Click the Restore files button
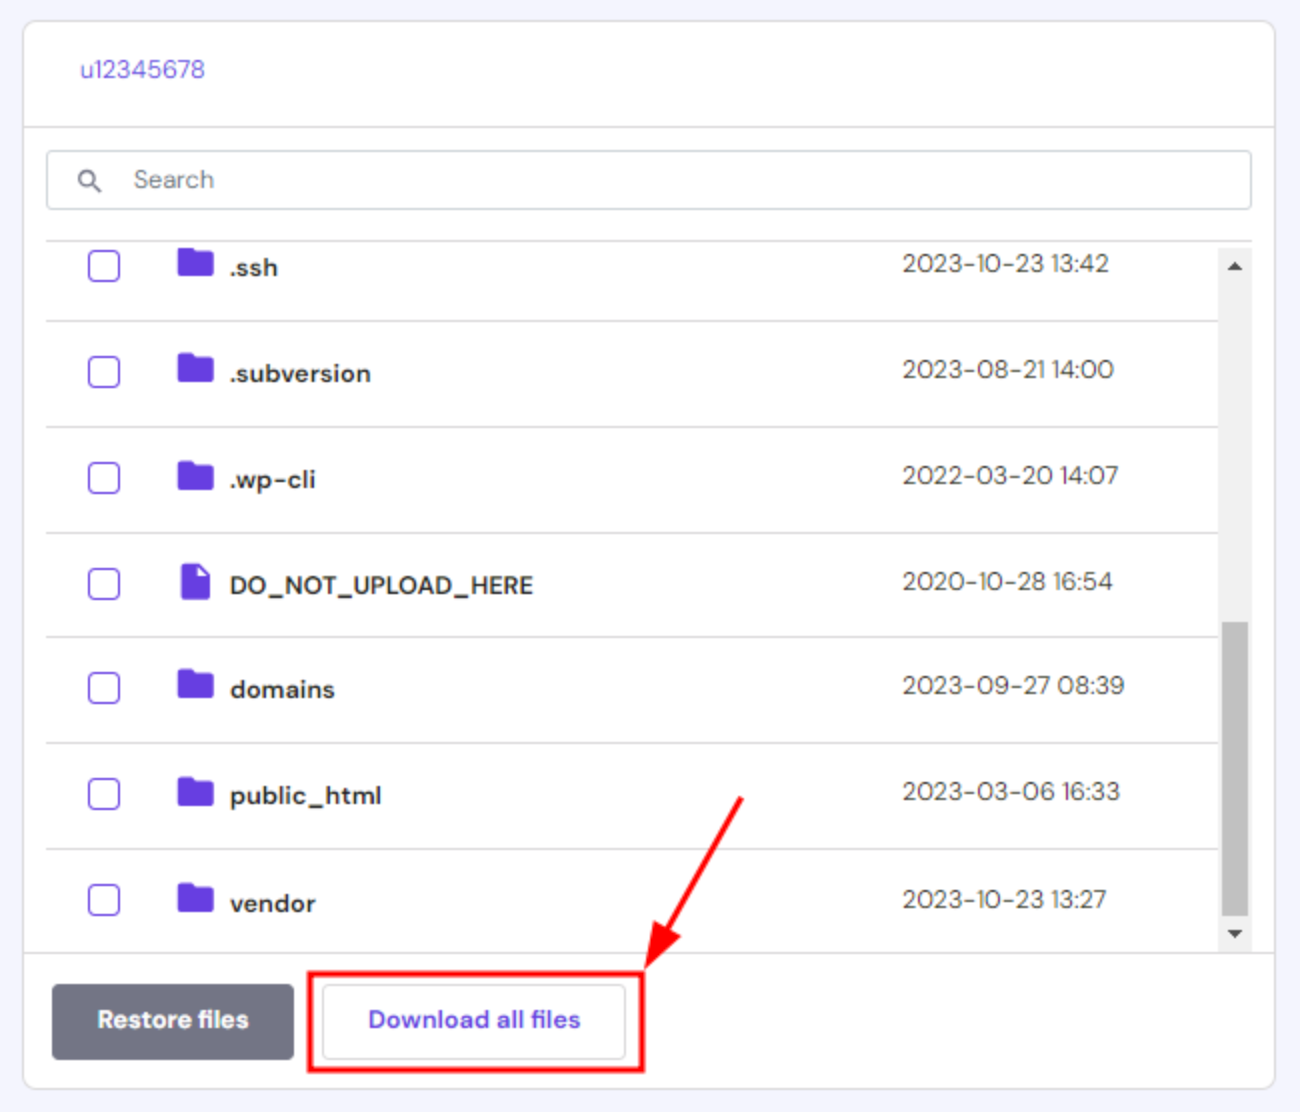The height and width of the screenshot is (1112, 1300). pyautogui.click(x=172, y=1020)
